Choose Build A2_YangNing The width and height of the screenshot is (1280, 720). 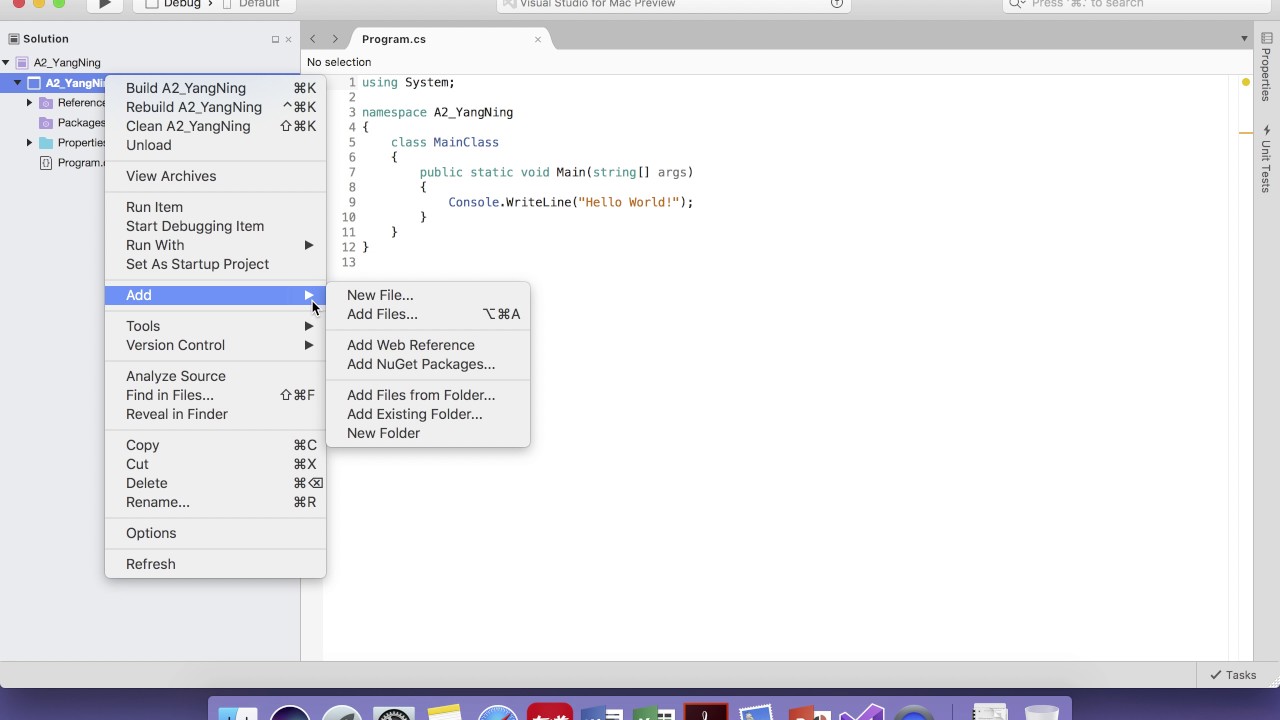pyautogui.click(x=215, y=88)
